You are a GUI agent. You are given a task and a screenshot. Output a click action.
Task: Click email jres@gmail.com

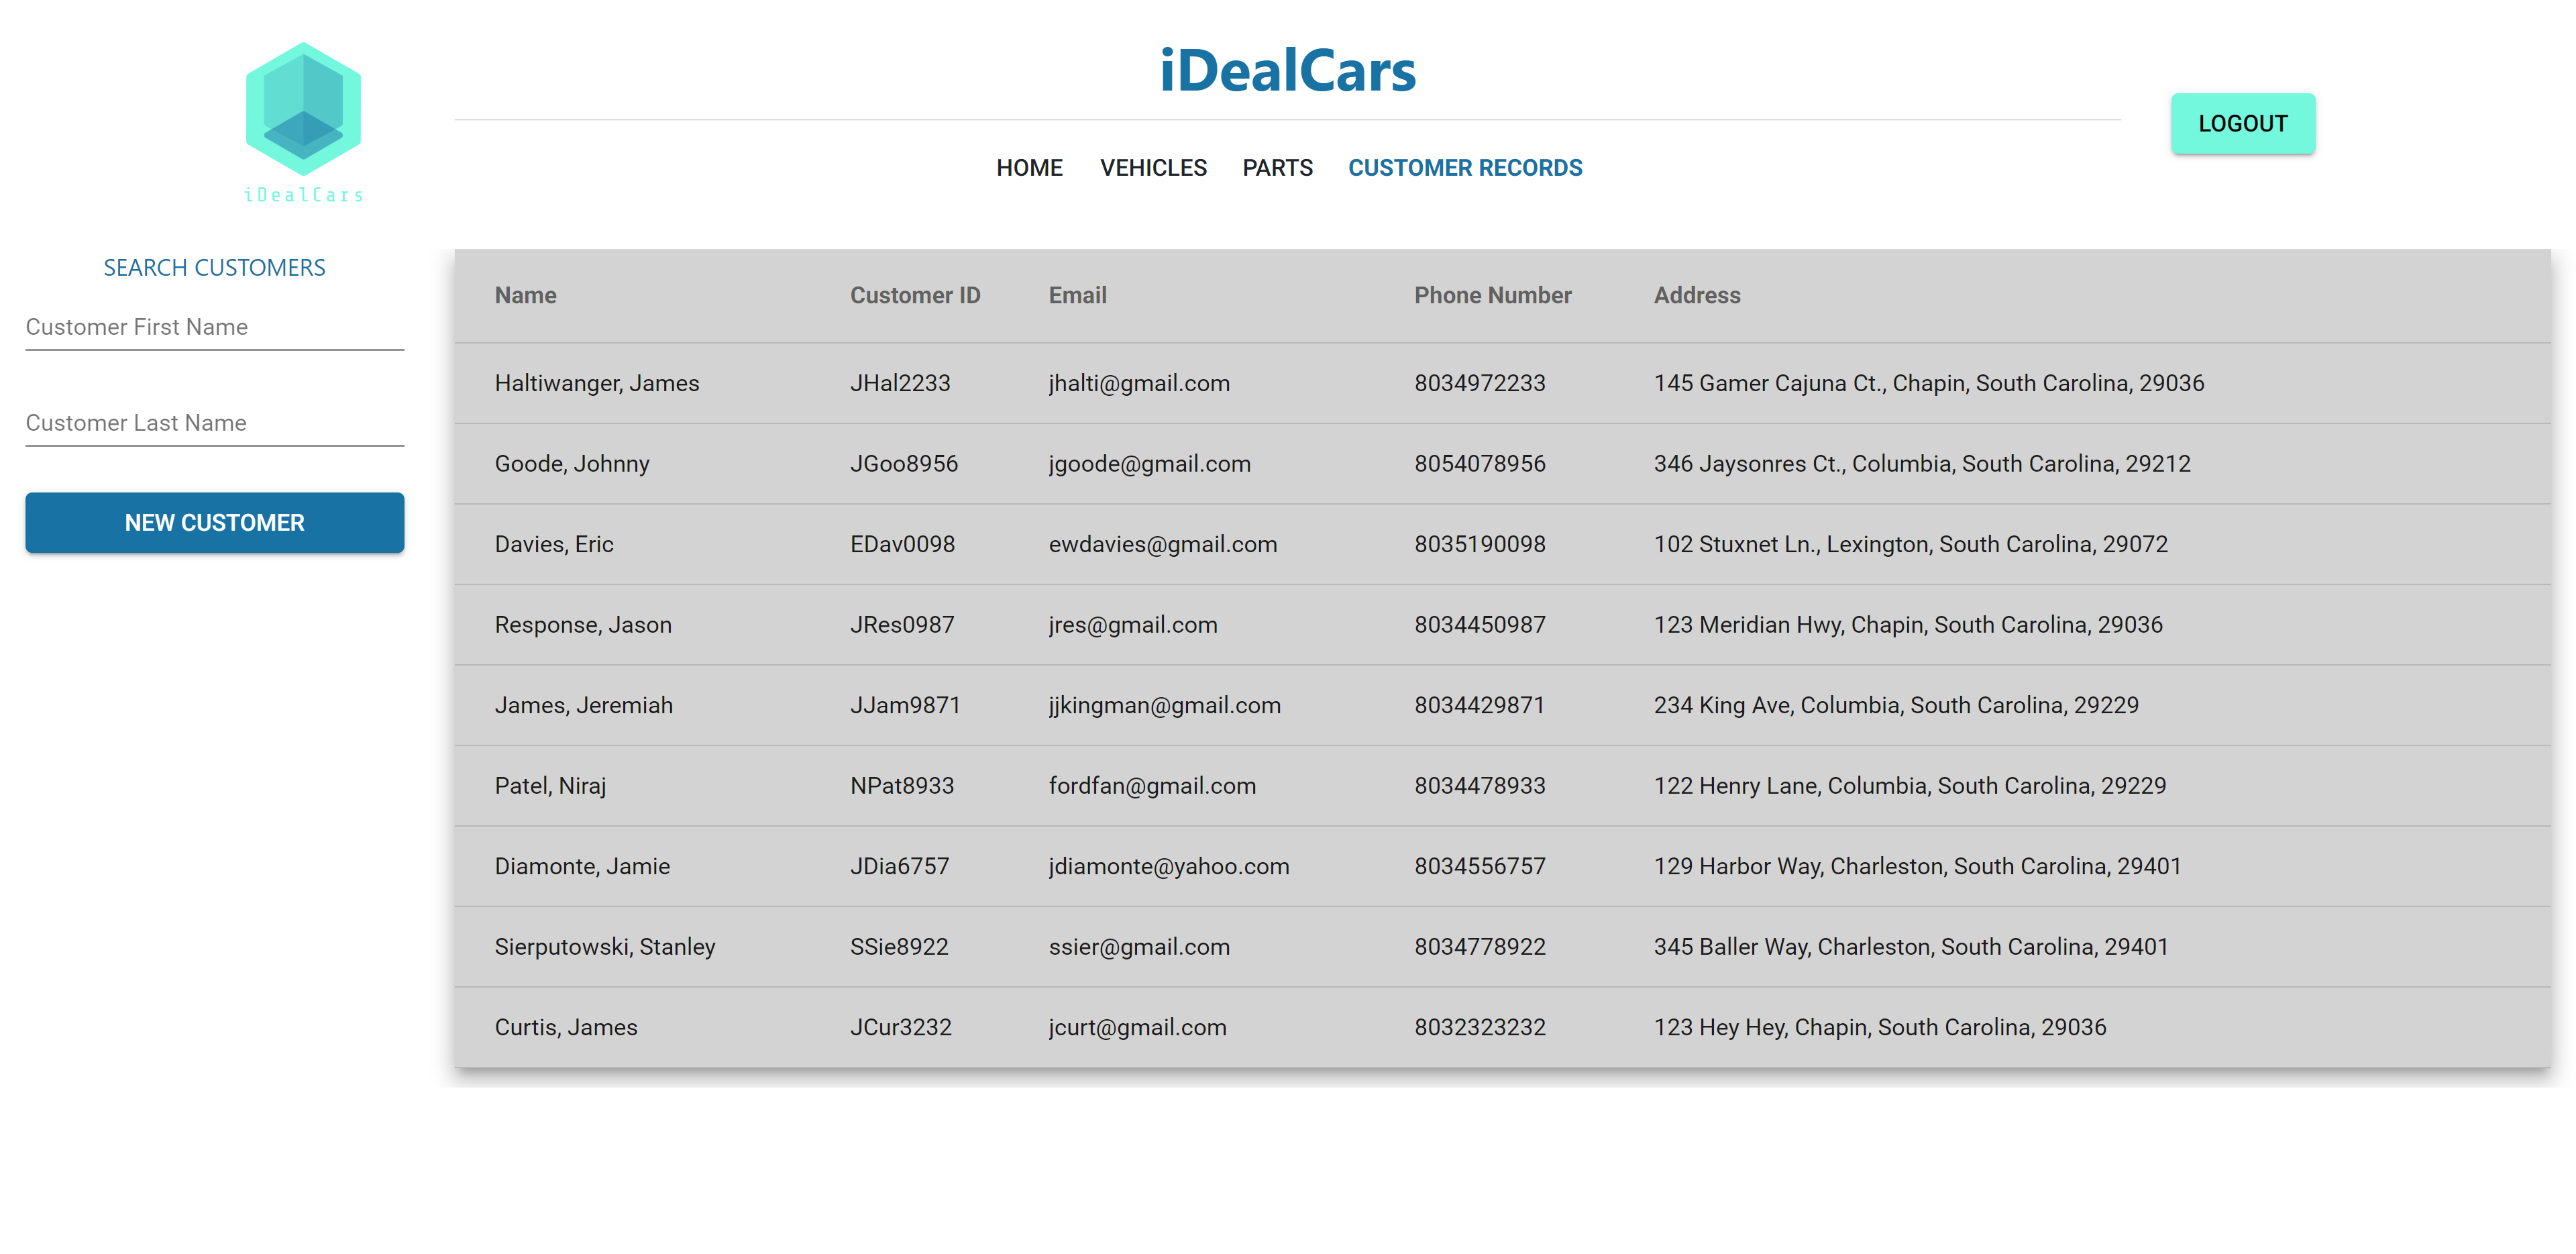[x=1133, y=625]
